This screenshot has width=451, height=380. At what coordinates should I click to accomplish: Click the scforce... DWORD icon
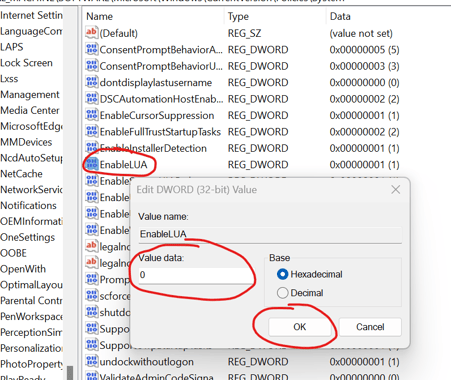pyautogui.click(x=91, y=296)
